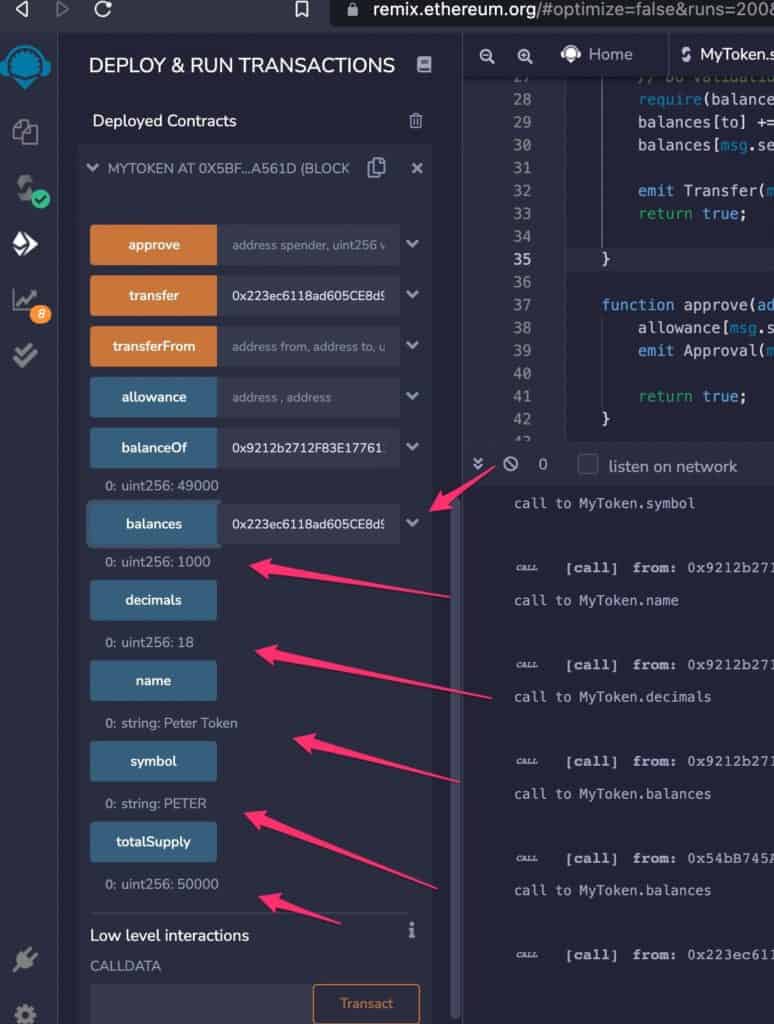
Task: Focus the balanceOf address input
Action: (x=308, y=447)
